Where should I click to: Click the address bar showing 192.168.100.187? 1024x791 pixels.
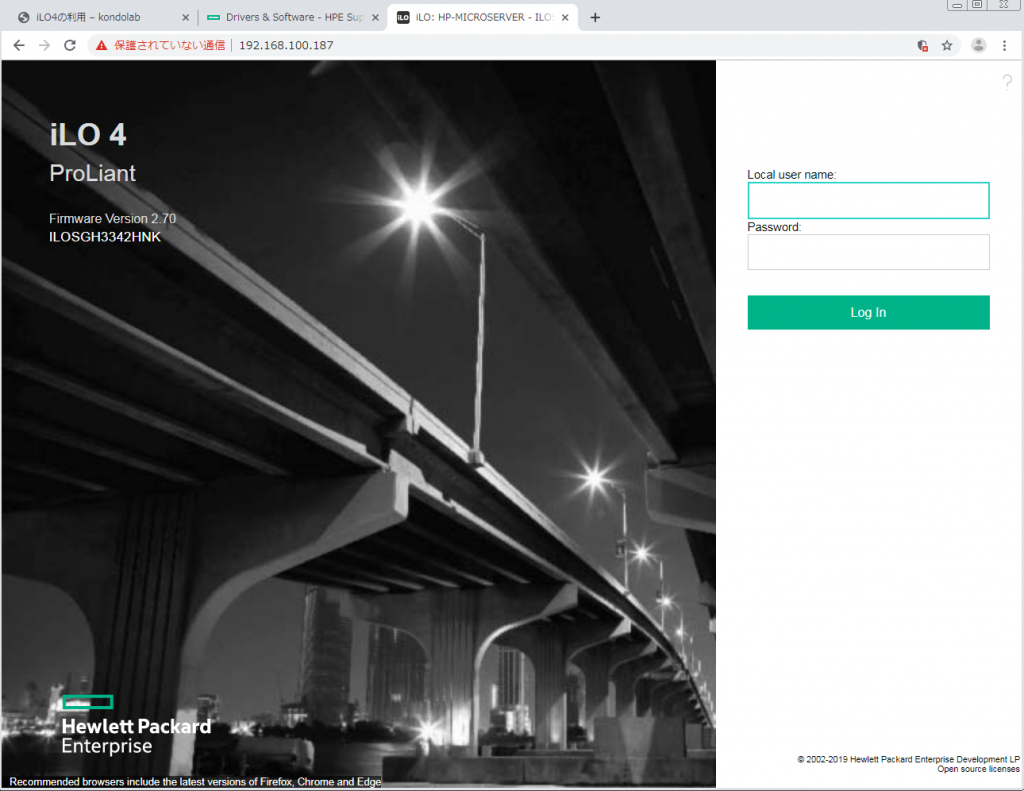500,45
